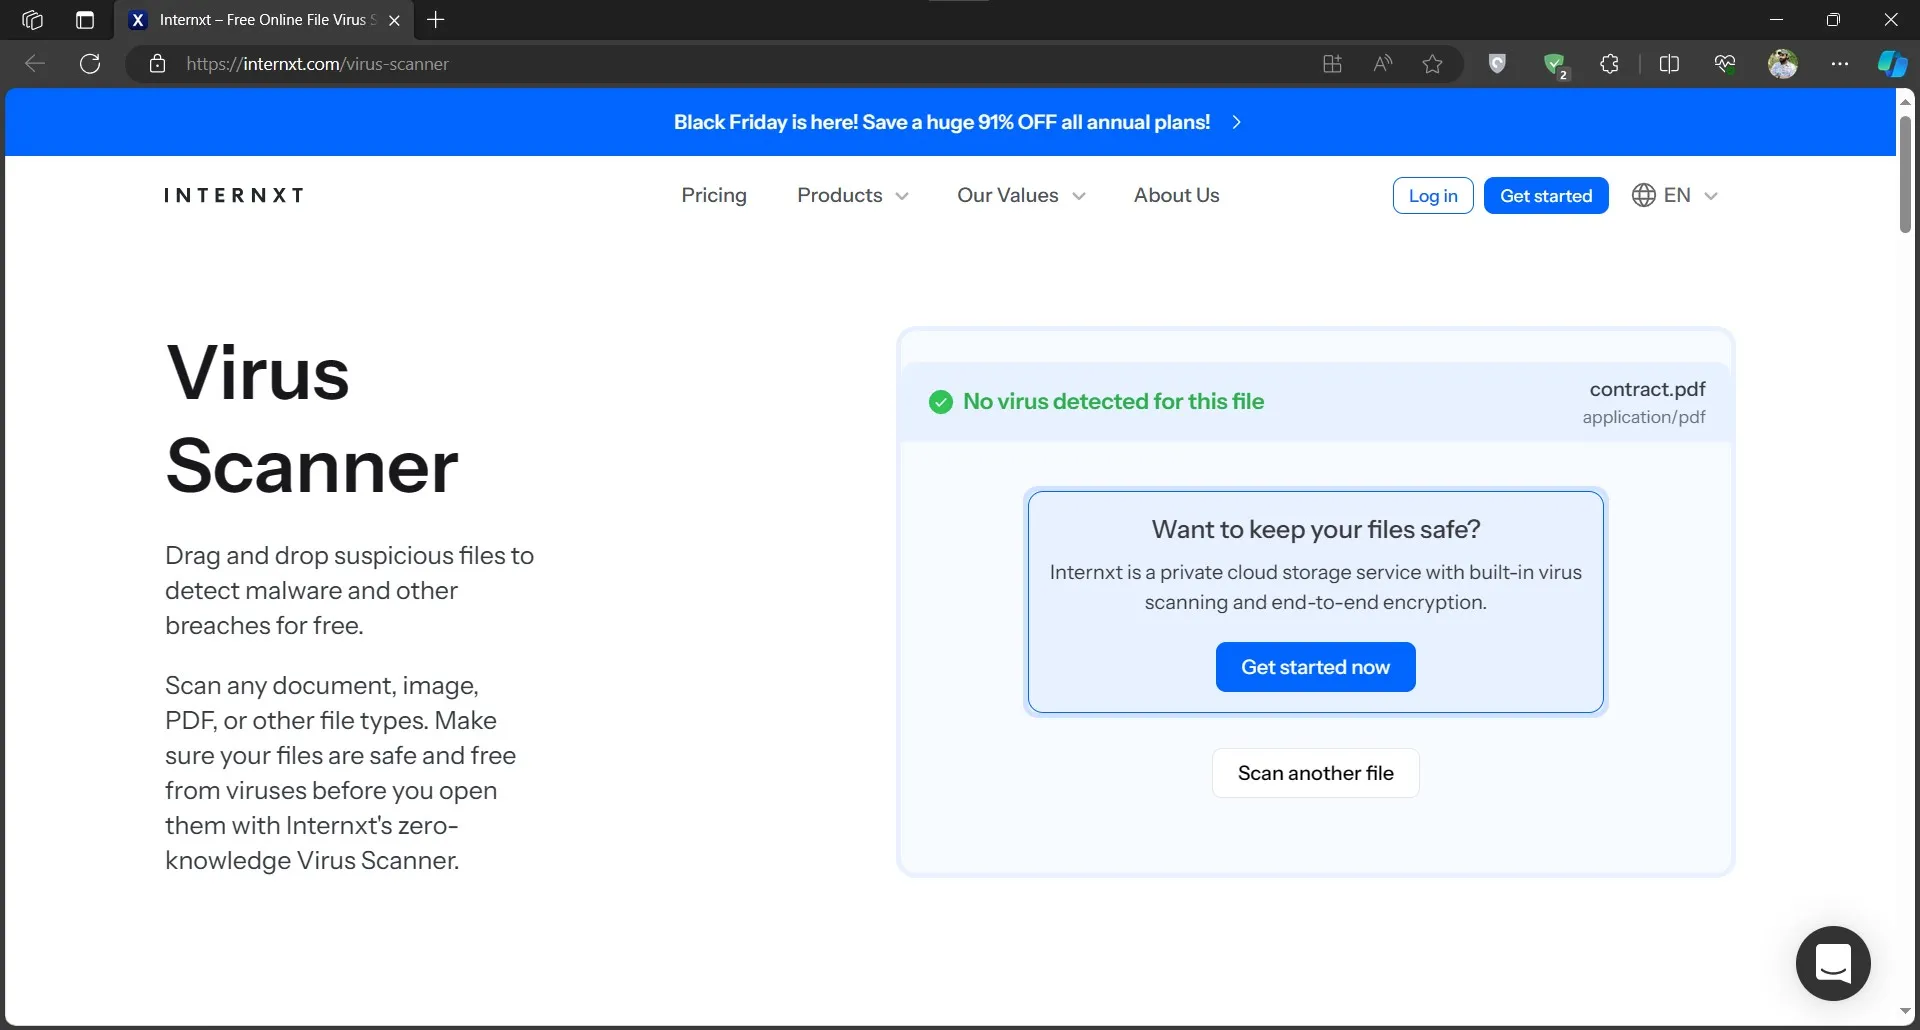Open the EN language selector
Screen dimensions: 1920x1030
coord(1675,195)
